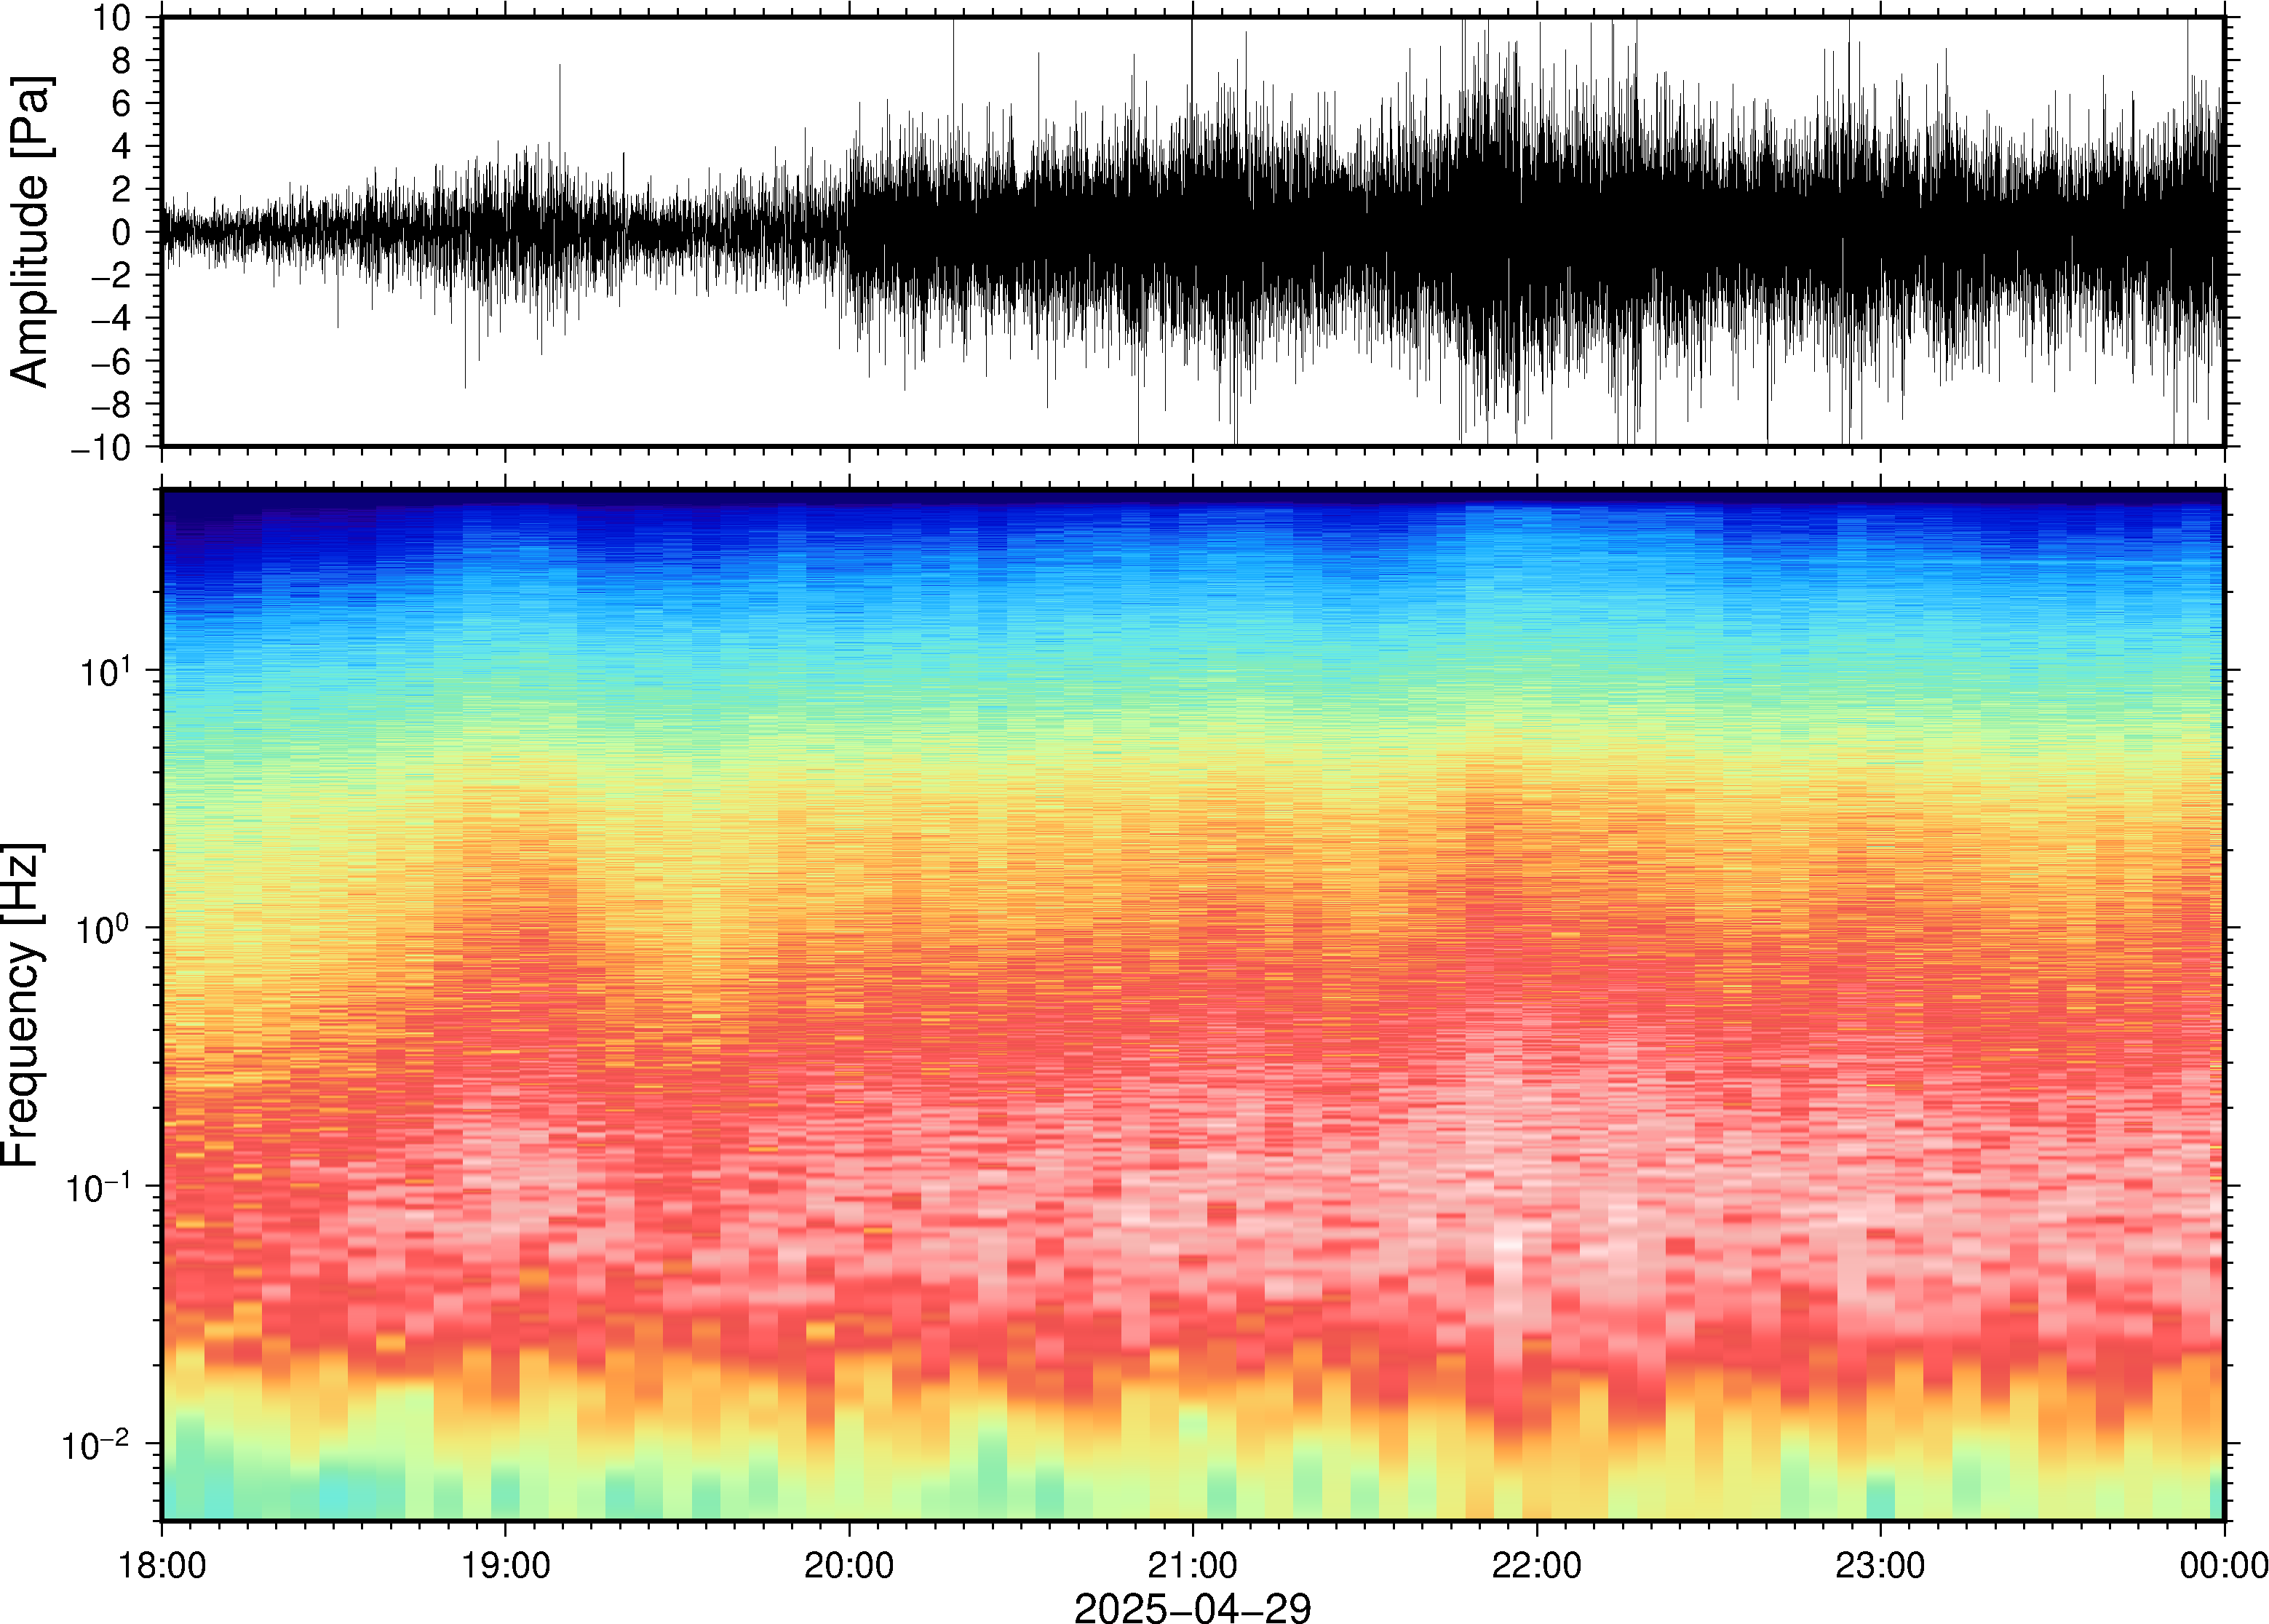
Task: Click amplitude tick label −2
Action: click(x=110, y=275)
